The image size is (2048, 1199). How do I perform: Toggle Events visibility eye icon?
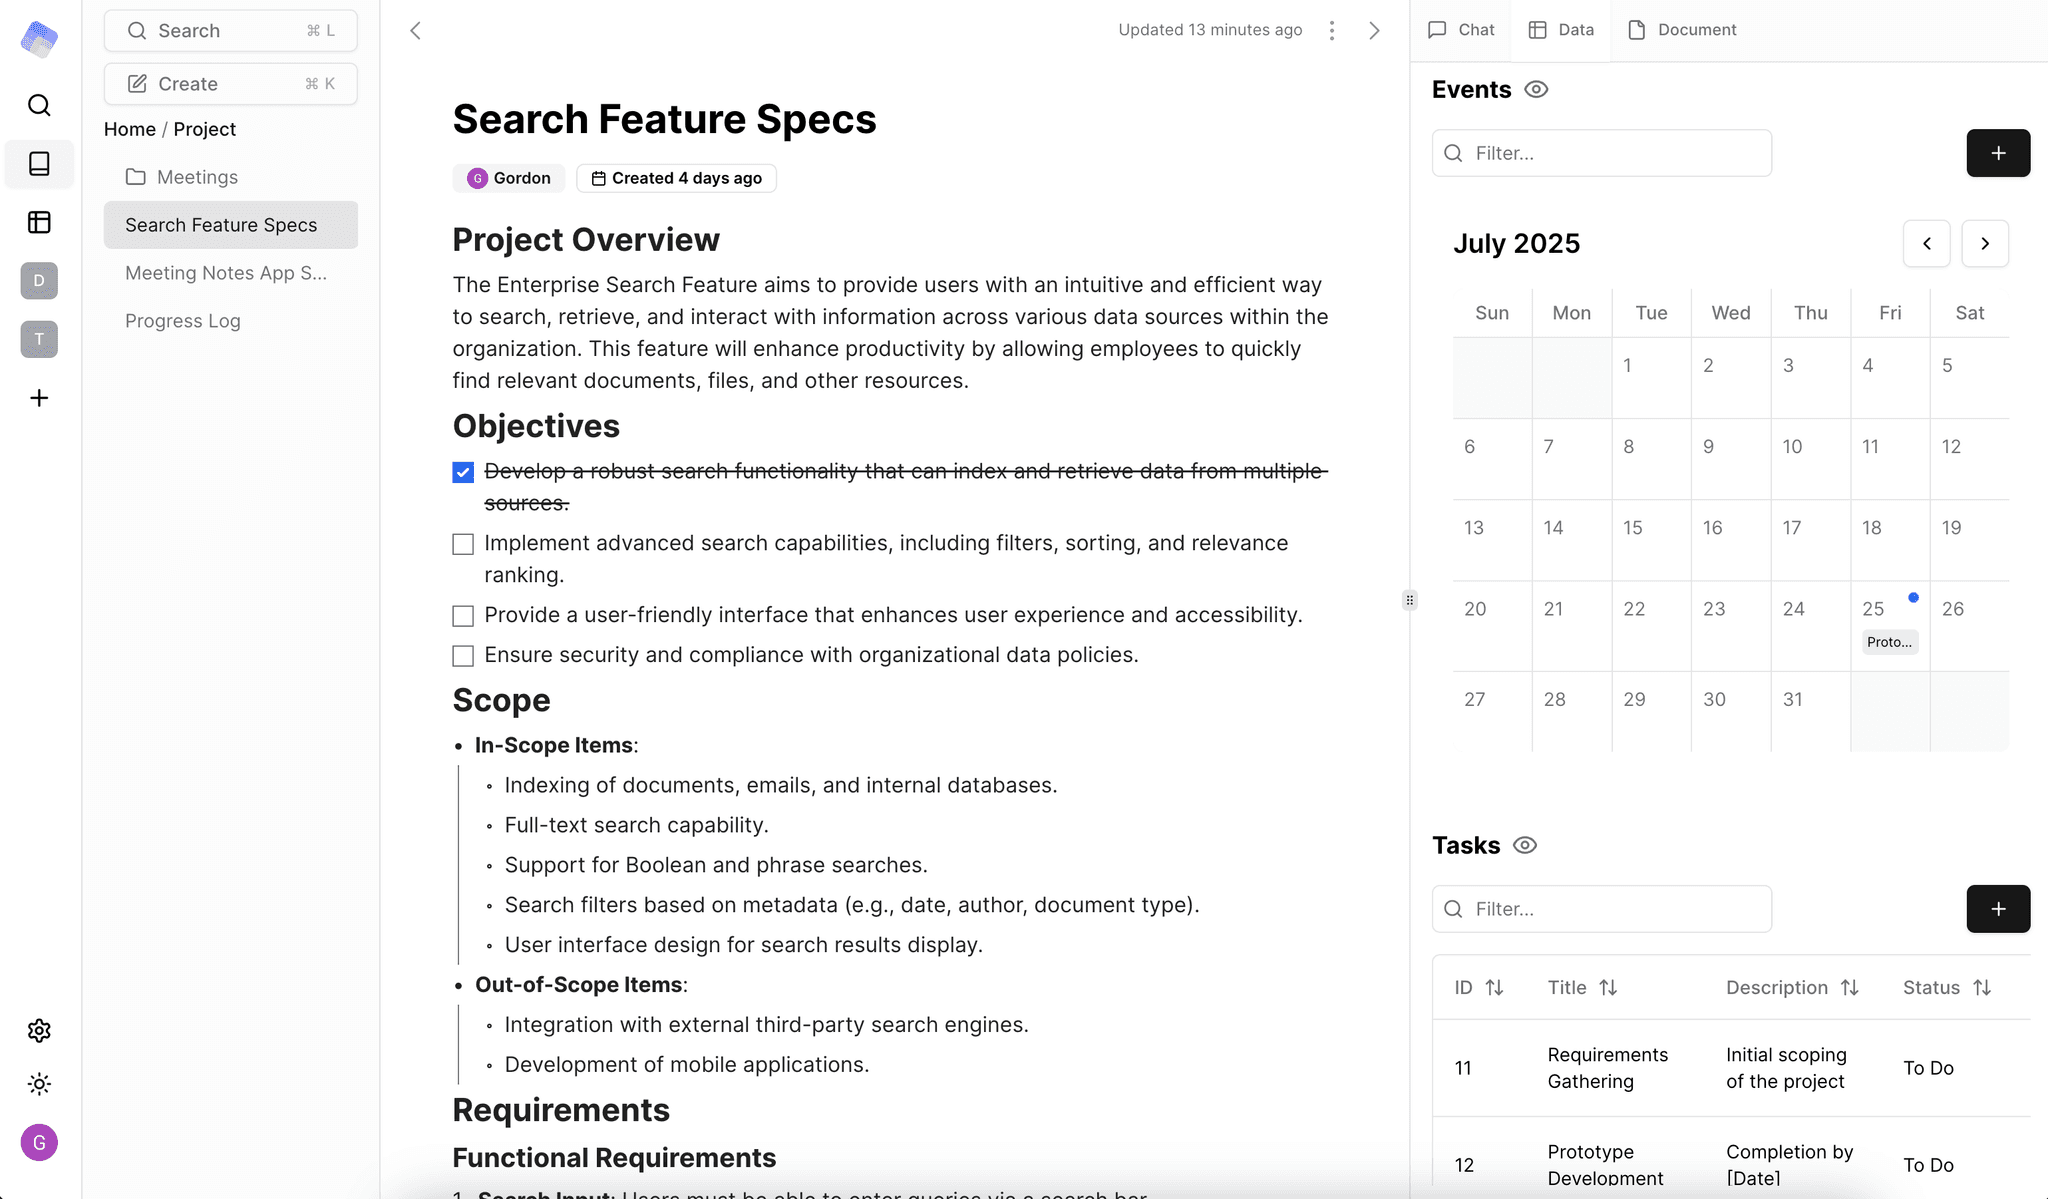pyautogui.click(x=1536, y=90)
